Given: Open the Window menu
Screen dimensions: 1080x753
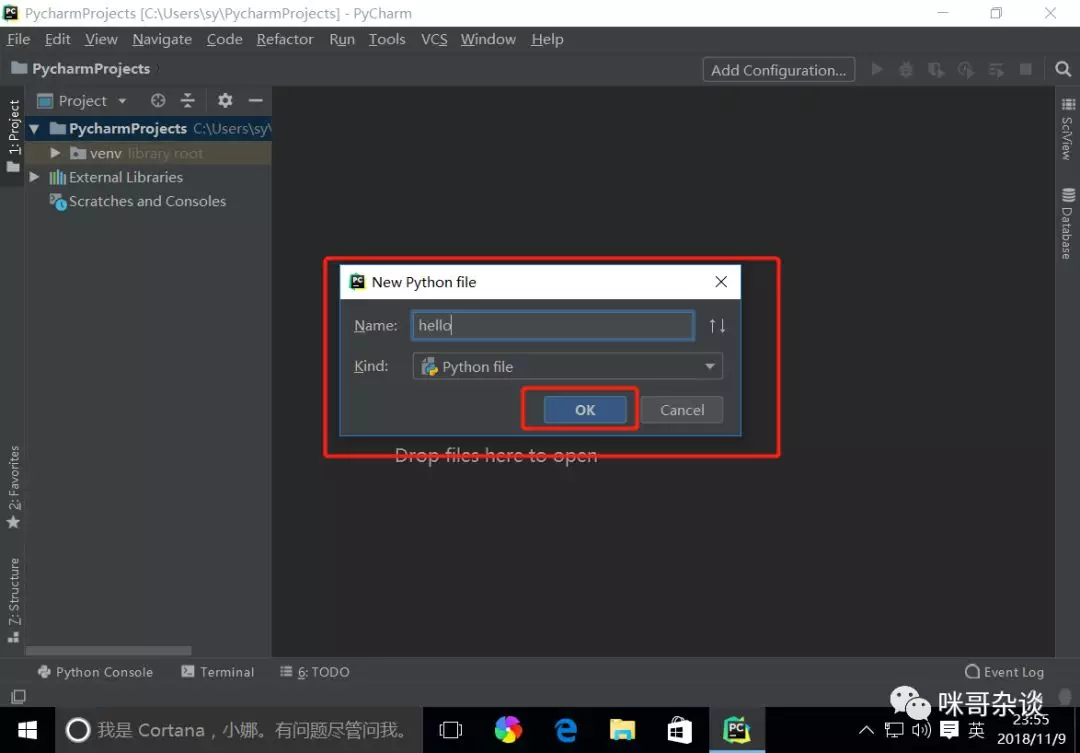Looking at the screenshot, I should pyautogui.click(x=488, y=39).
